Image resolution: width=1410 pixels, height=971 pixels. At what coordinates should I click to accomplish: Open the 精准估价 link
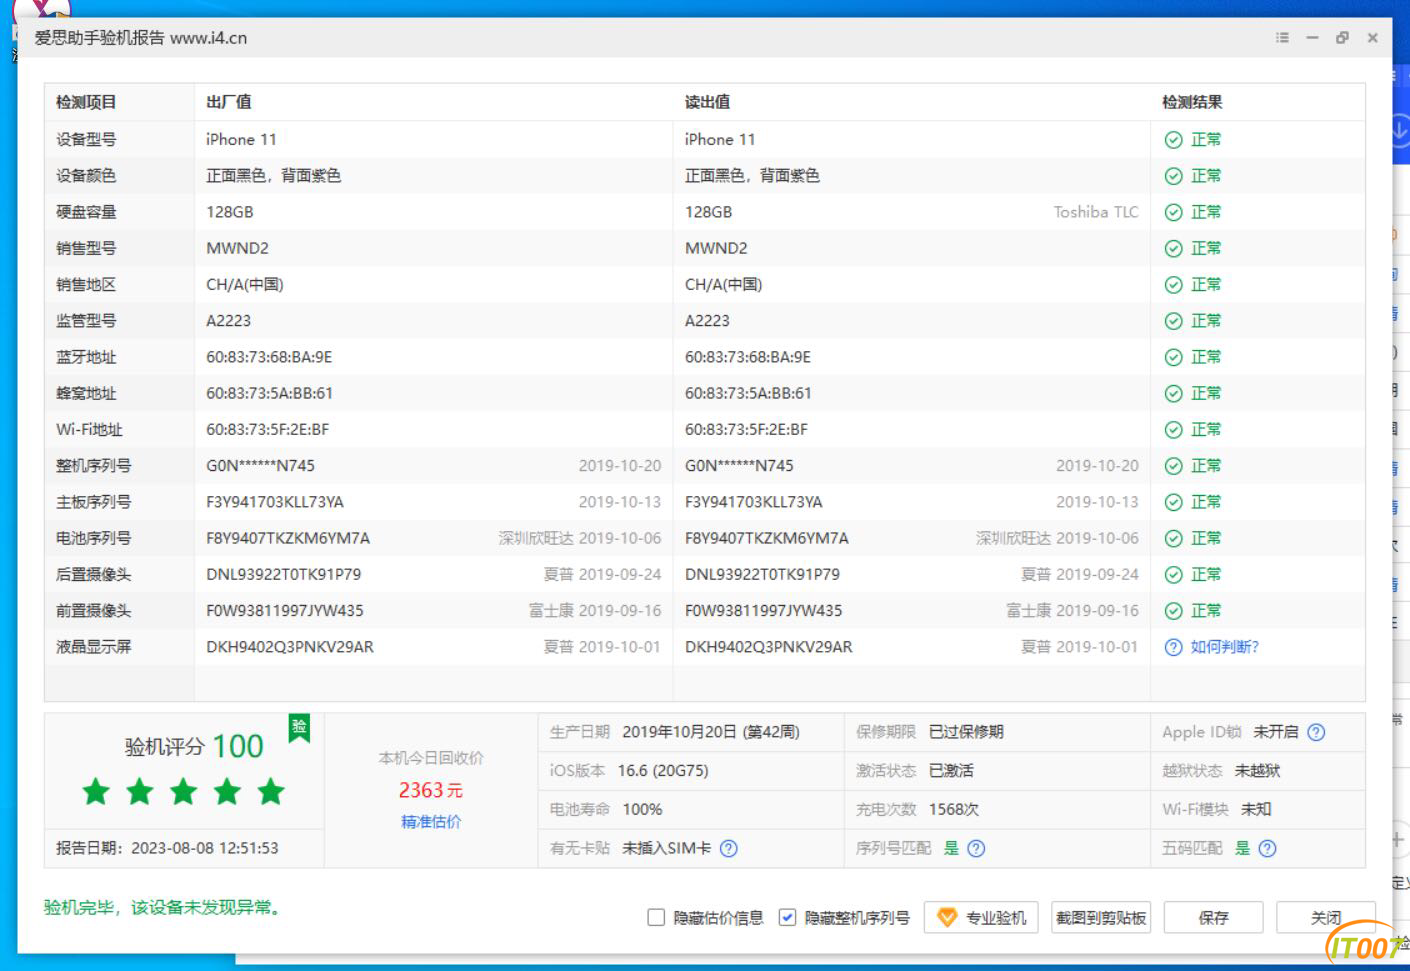point(431,821)
